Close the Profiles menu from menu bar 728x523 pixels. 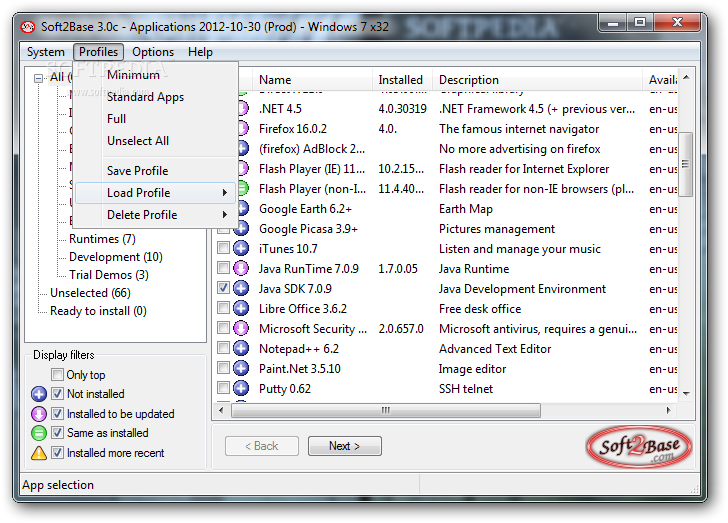point(98,52)
